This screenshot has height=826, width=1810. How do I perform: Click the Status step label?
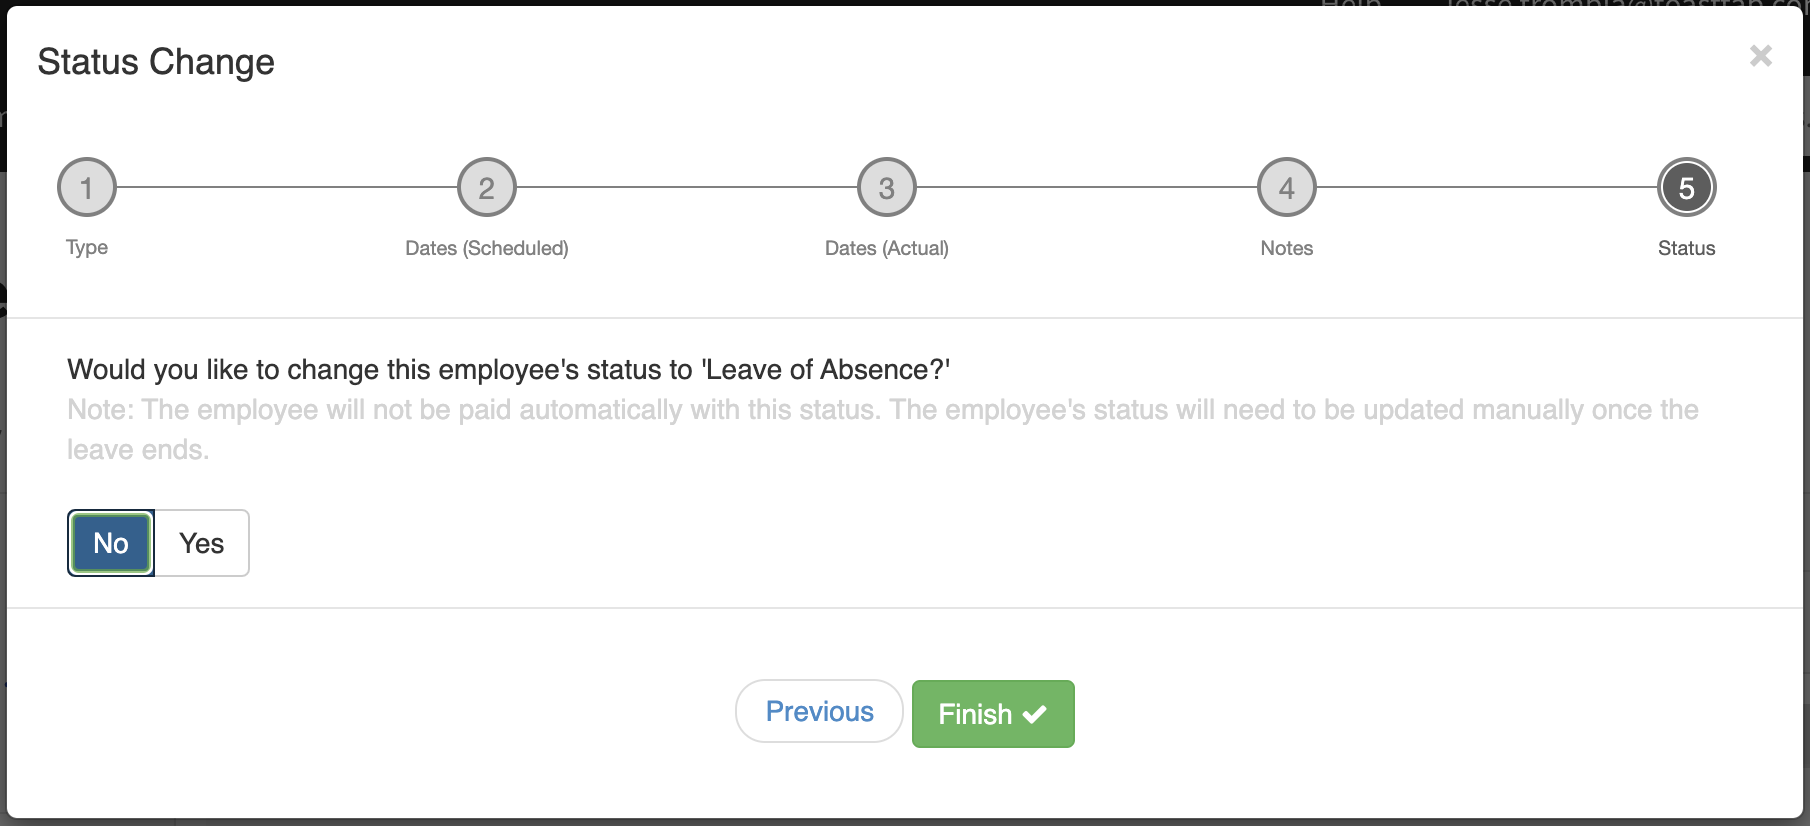[1687, 248]
